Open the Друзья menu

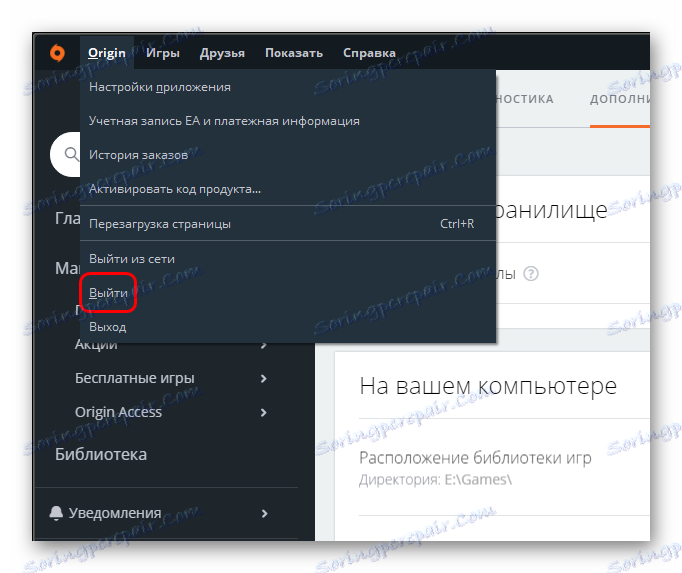(222, 53)
